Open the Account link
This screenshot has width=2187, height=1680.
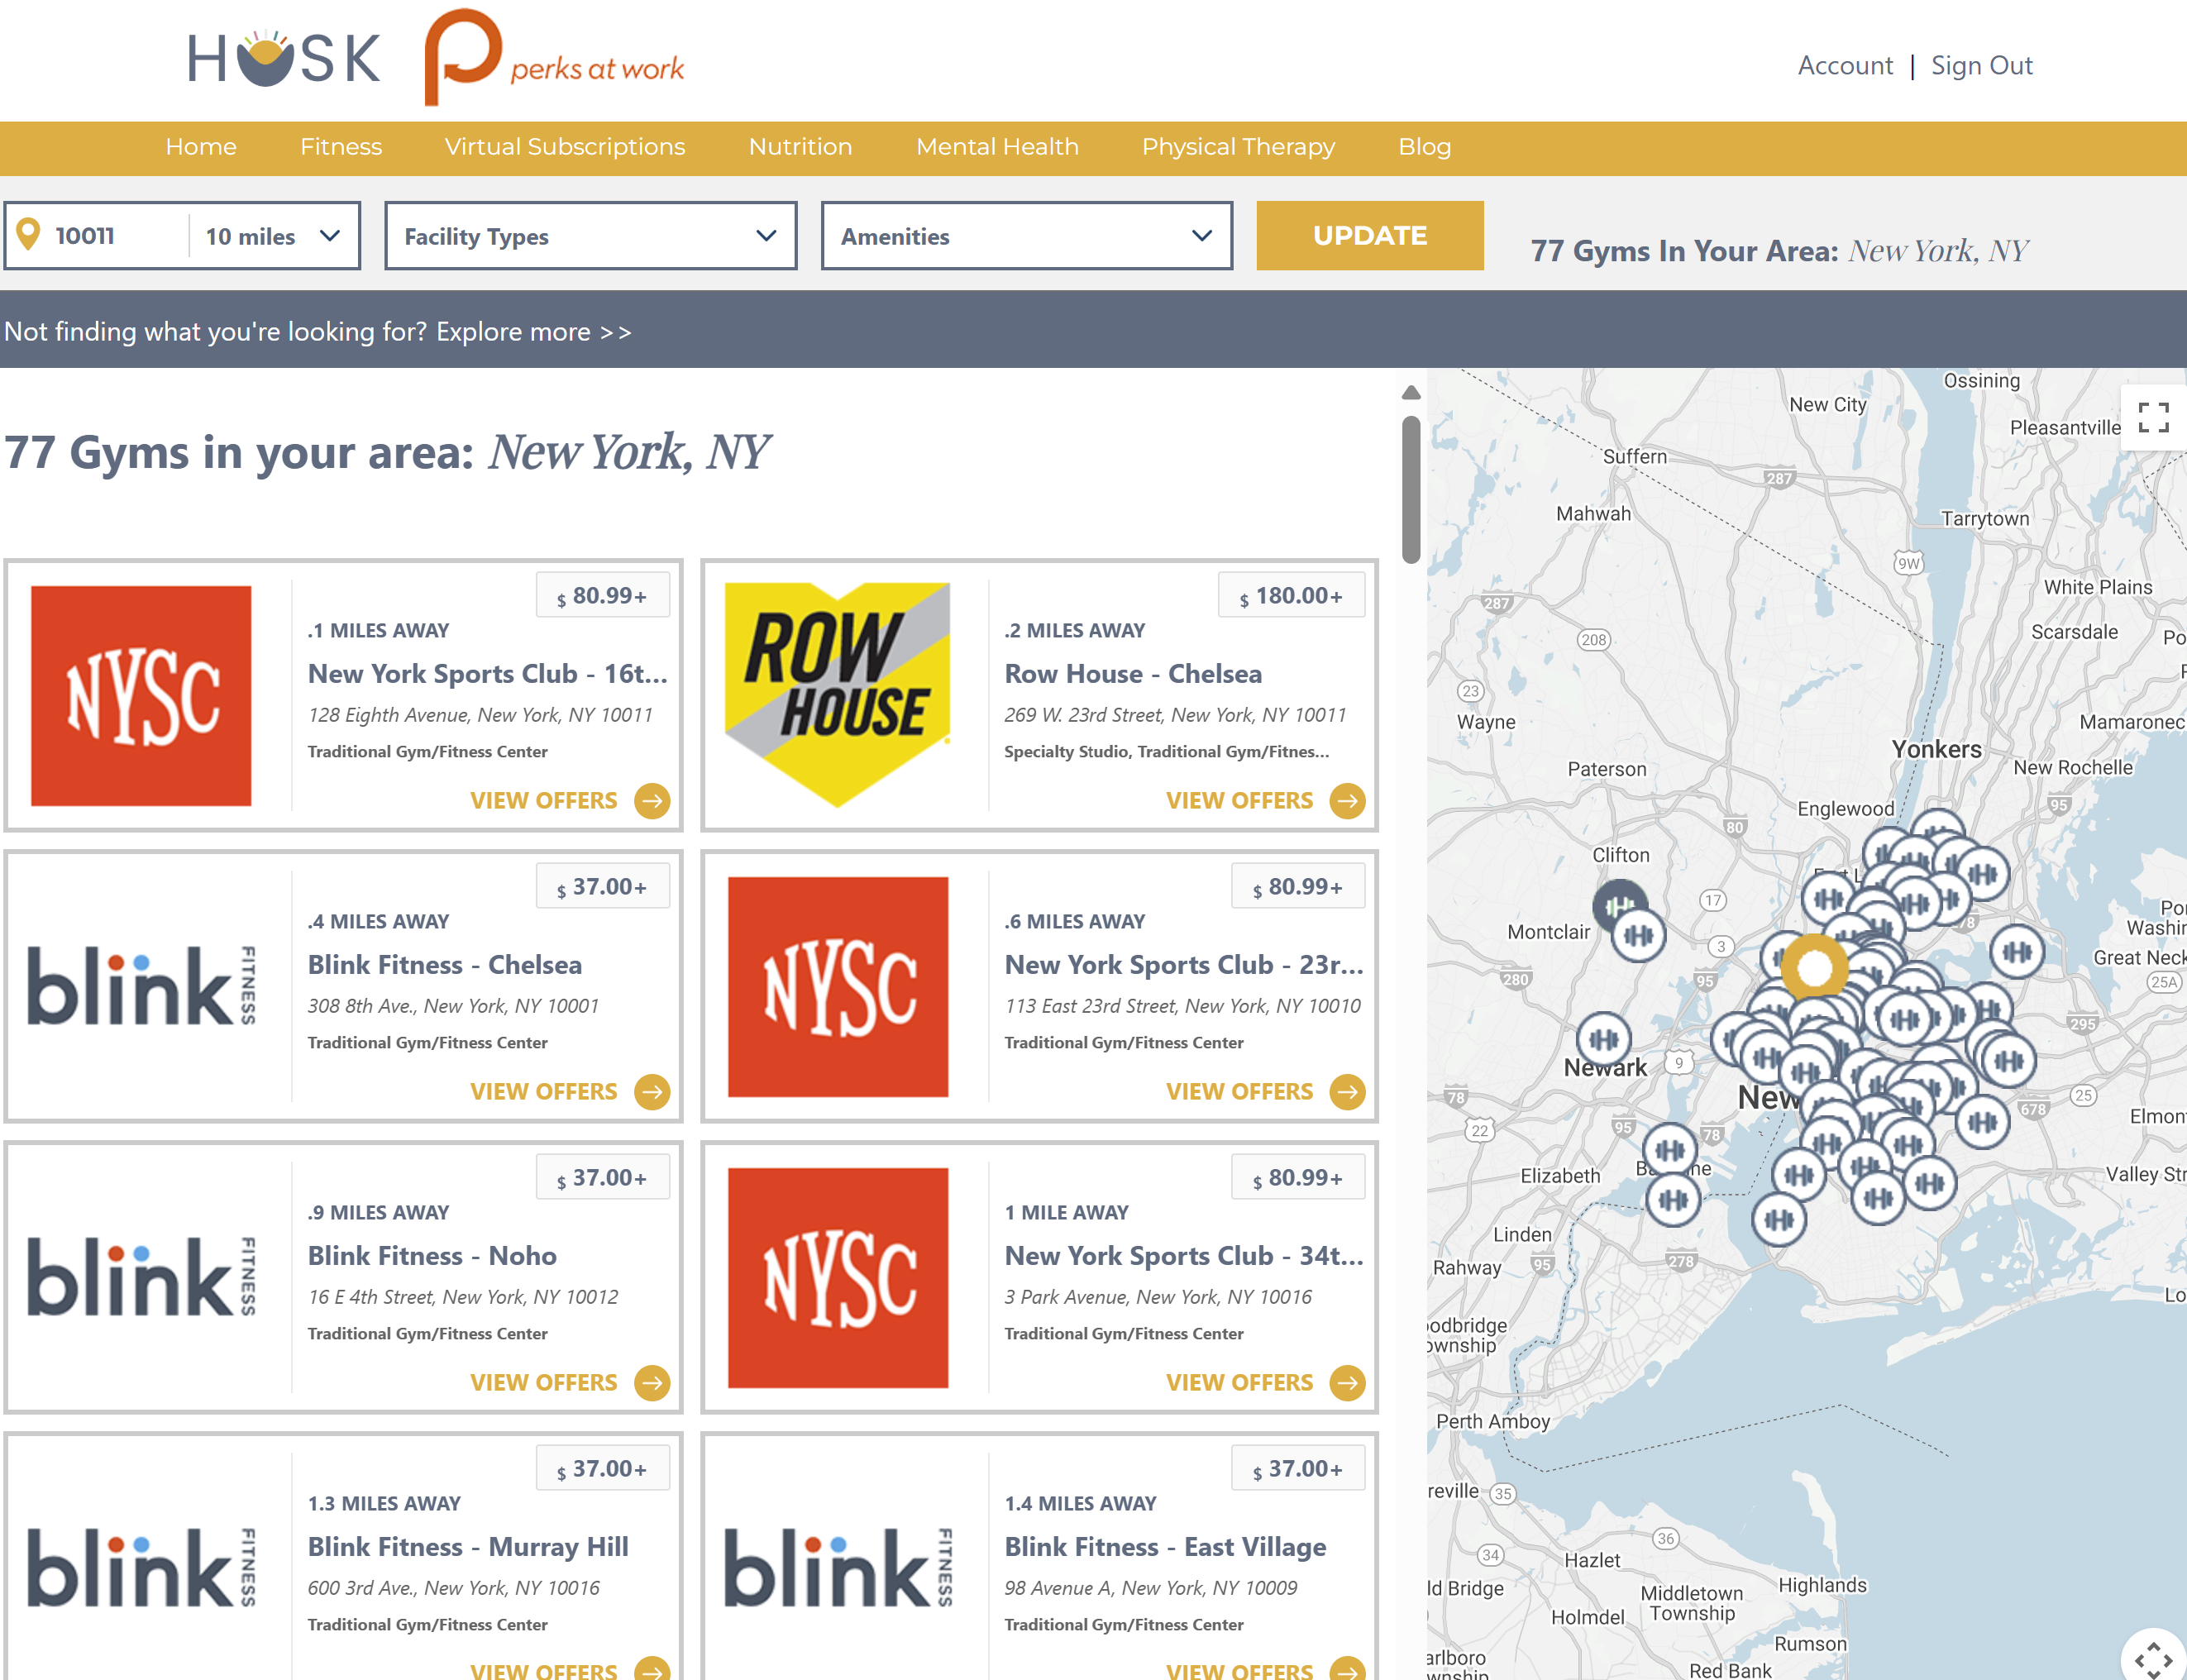(1845, 65)
